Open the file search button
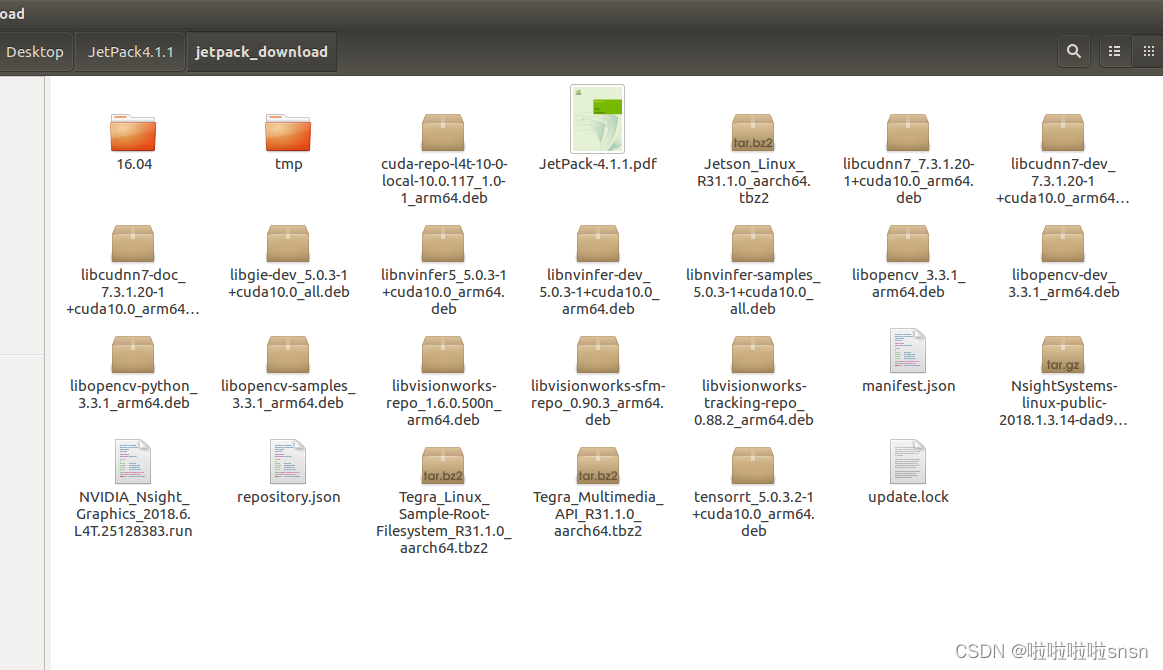 coord(1073,51)
